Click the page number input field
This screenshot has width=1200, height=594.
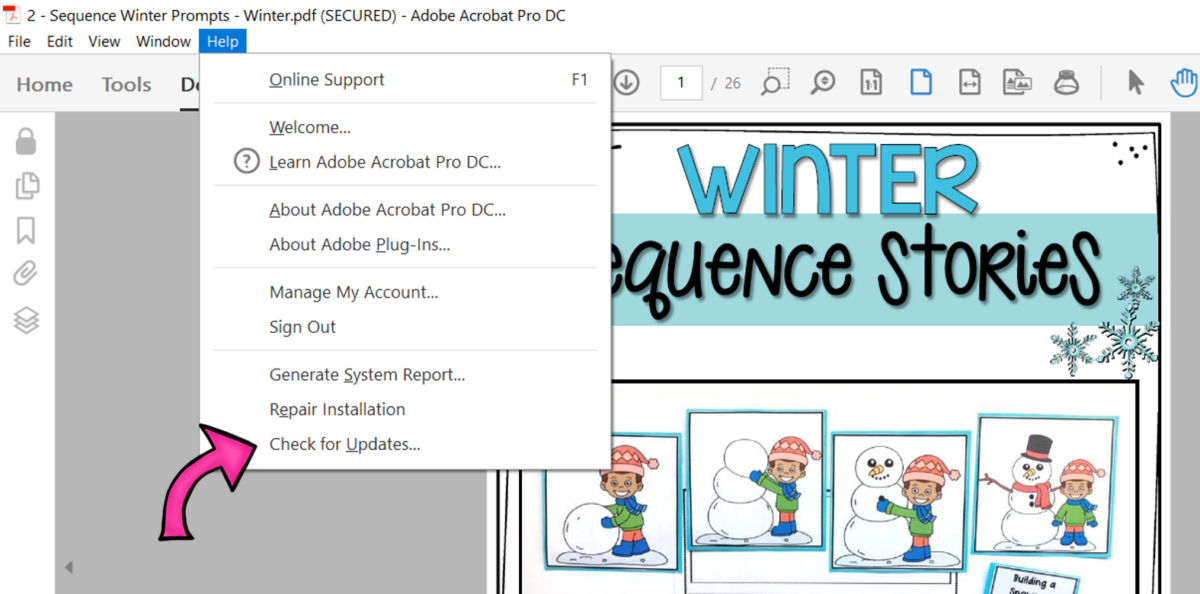[681, 83]
